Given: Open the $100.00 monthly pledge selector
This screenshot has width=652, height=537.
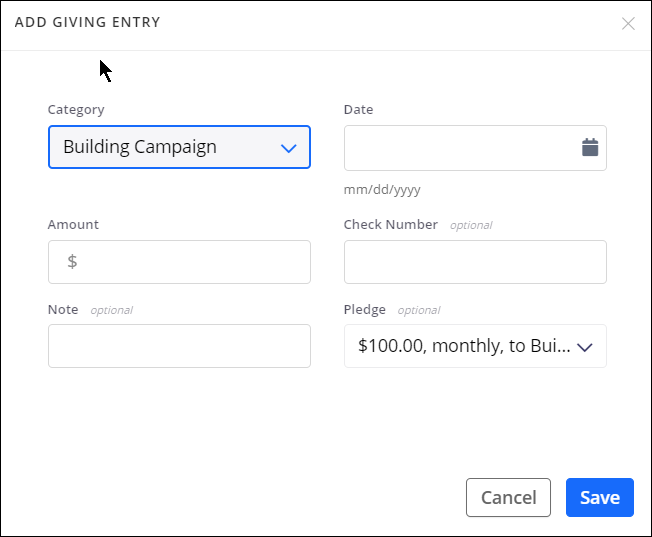Looking at the screenshot, I should point(465,347).
